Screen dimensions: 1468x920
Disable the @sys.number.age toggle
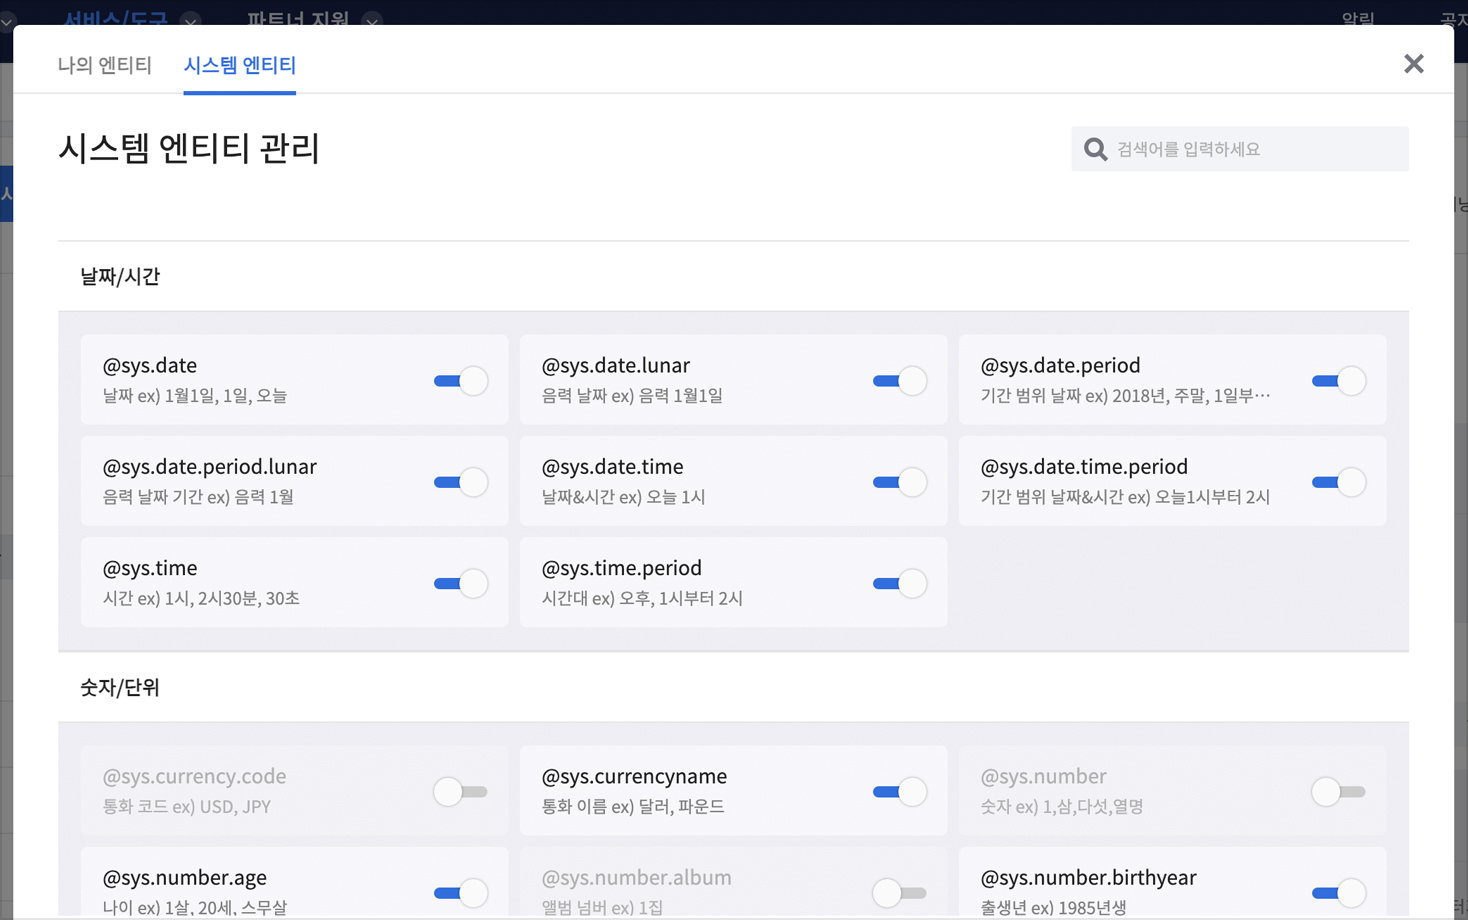click(x=460, y=893)
